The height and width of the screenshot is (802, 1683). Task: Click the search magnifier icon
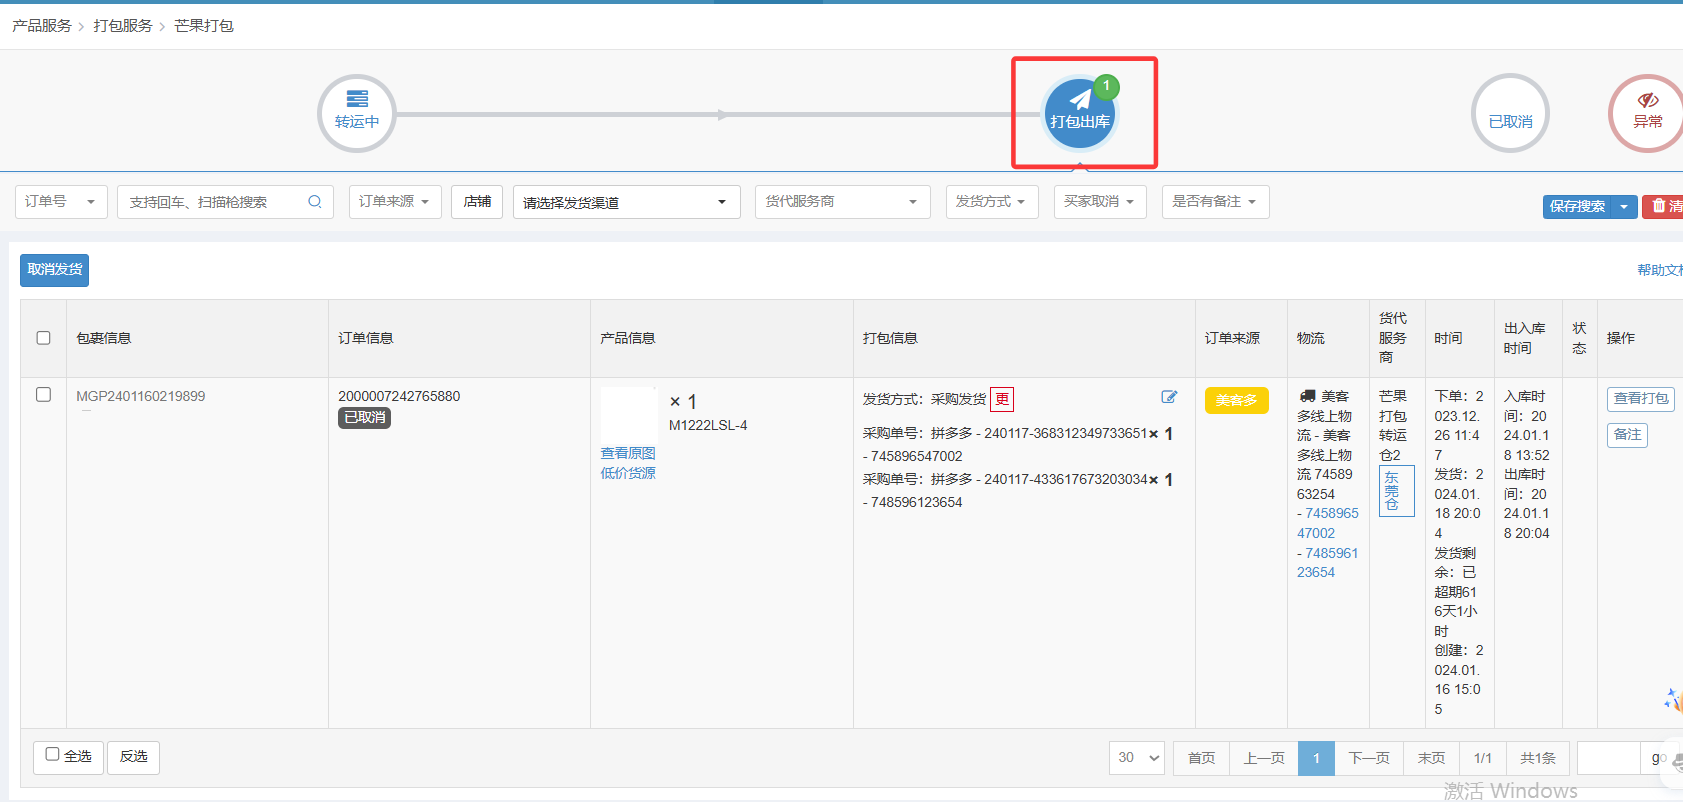coord(315,202)
